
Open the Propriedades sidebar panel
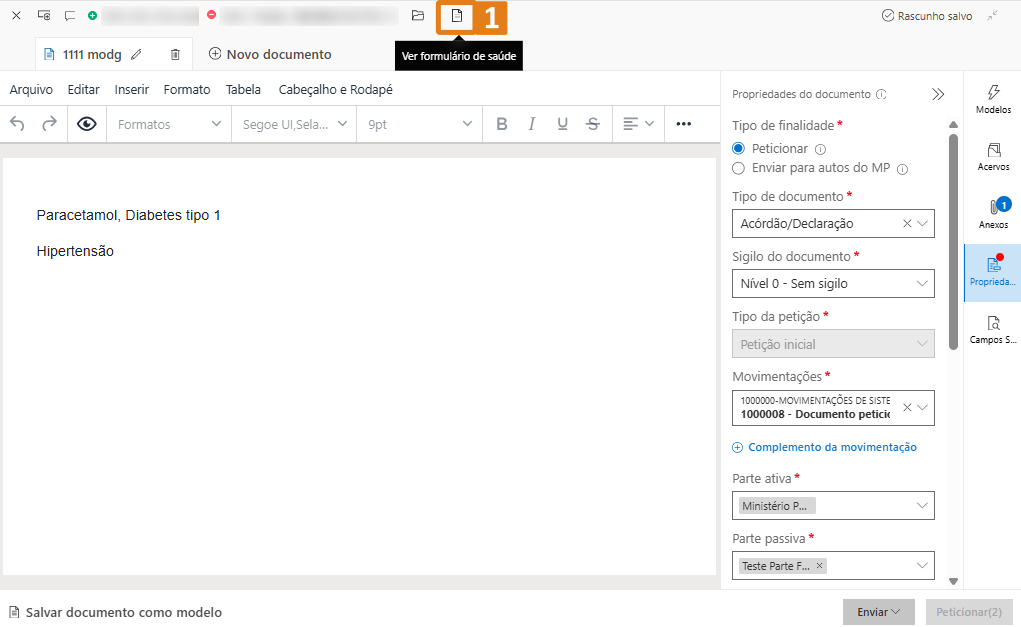(x=992, y=271)
